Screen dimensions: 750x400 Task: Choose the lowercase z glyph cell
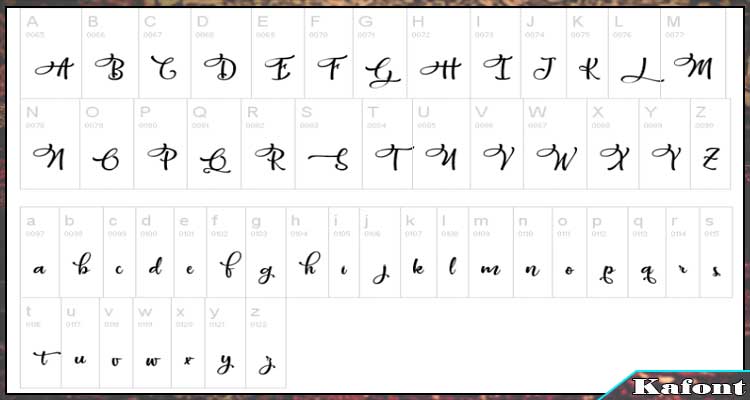[266, 343]
